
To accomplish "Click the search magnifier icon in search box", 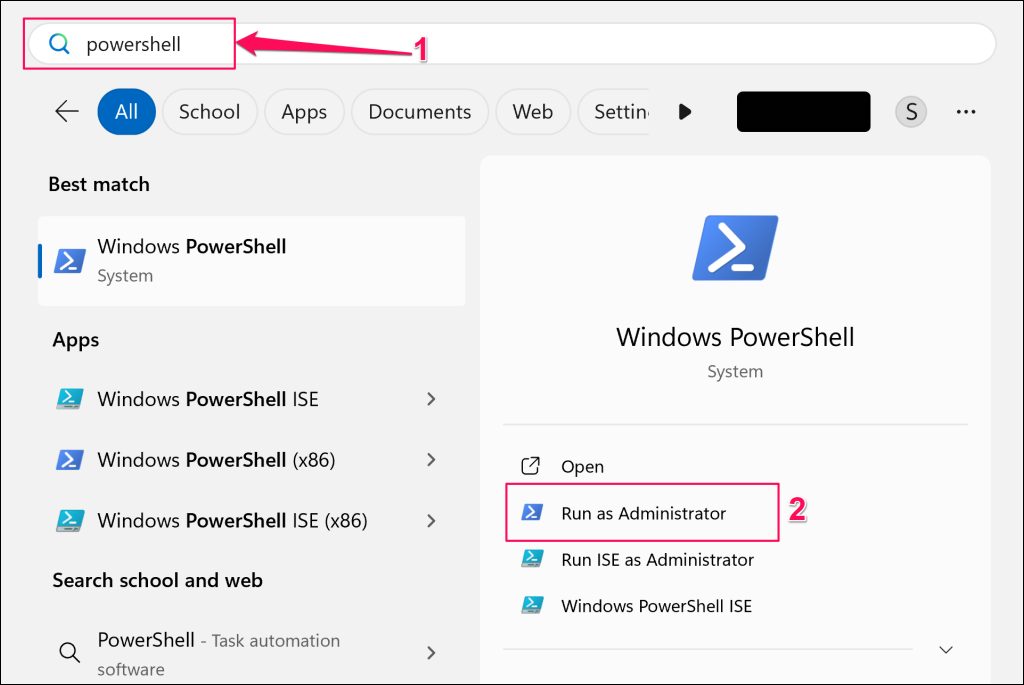I will pyautogui.click(x=59, y=44).
